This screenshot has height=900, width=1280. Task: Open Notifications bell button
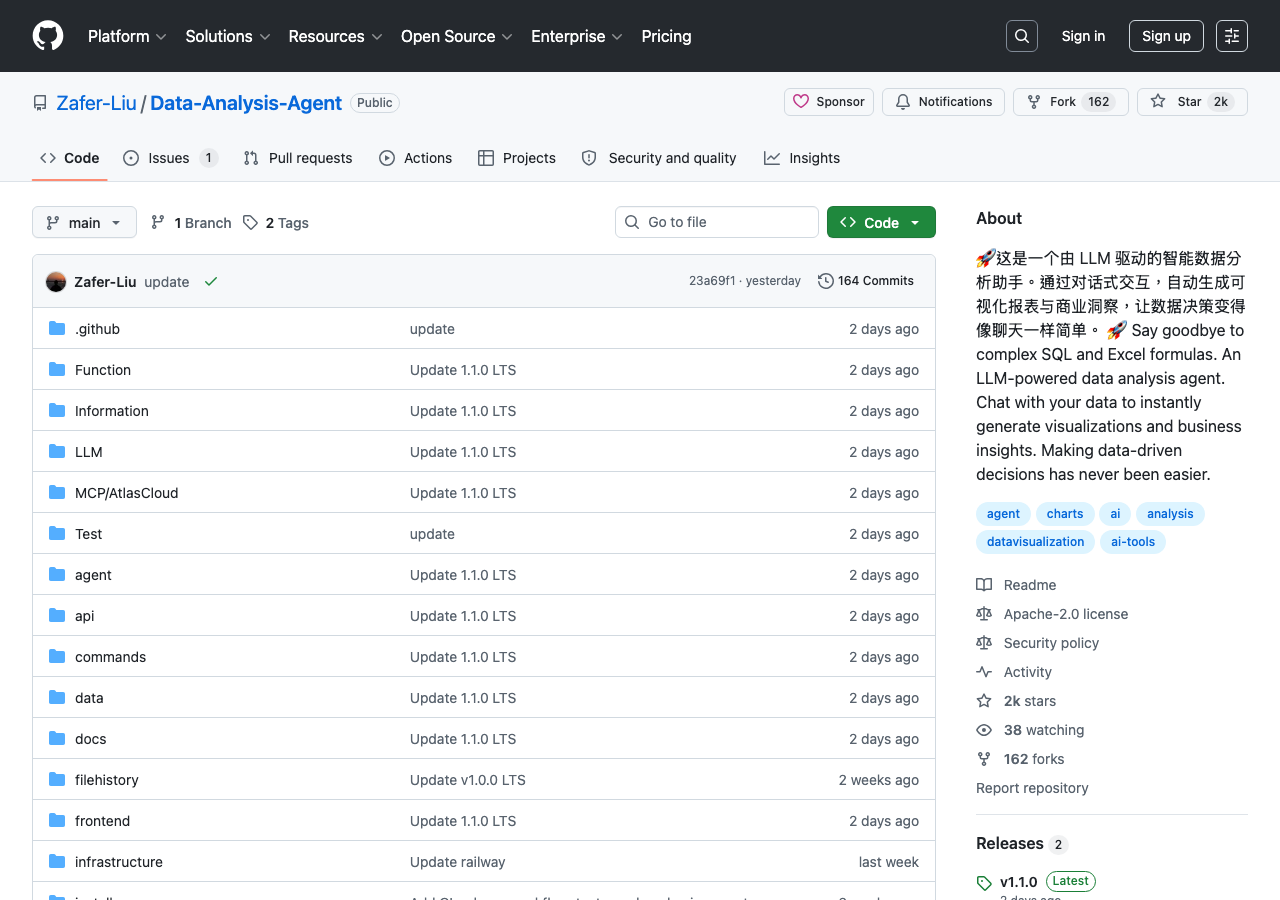click(x=944, y=102)
